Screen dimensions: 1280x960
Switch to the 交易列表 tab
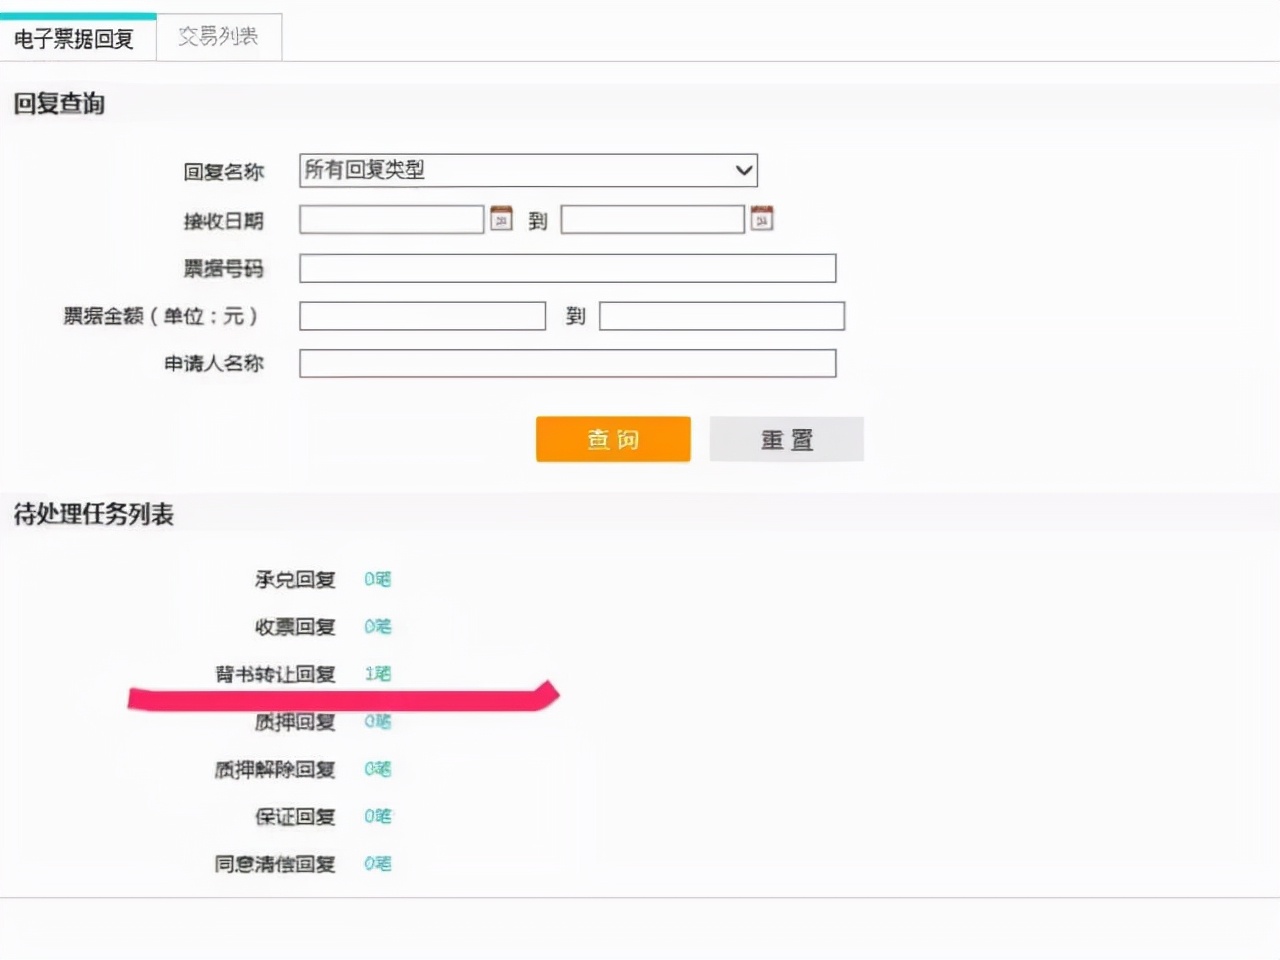click(x=218, y=36)
